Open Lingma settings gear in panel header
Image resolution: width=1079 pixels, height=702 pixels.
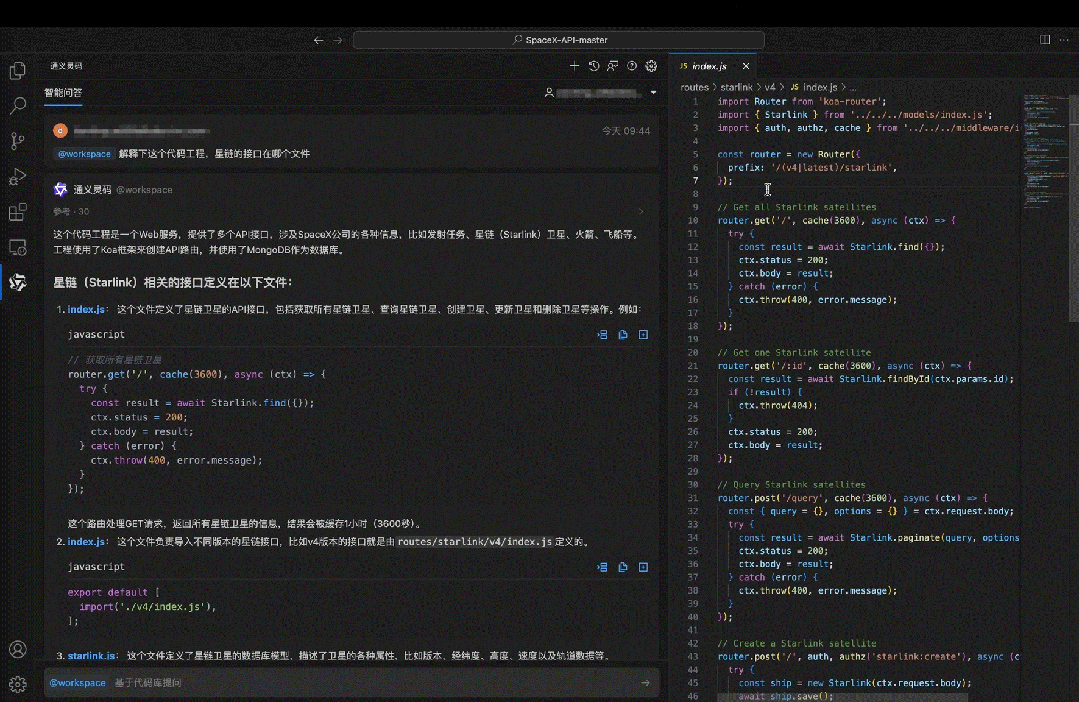tap(651, 66)
